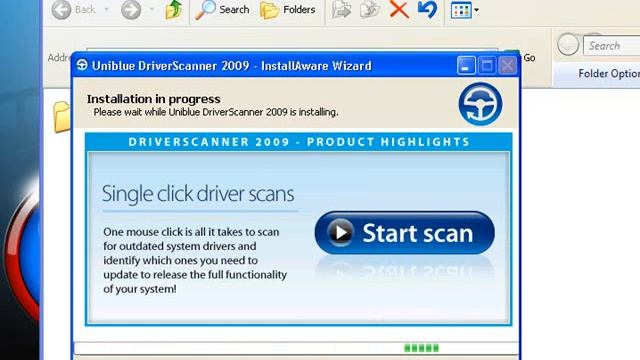This screenshot has width=640, height=360.
Task: Click the InstallAware Wizard title bar text
Action: [232, 66]
